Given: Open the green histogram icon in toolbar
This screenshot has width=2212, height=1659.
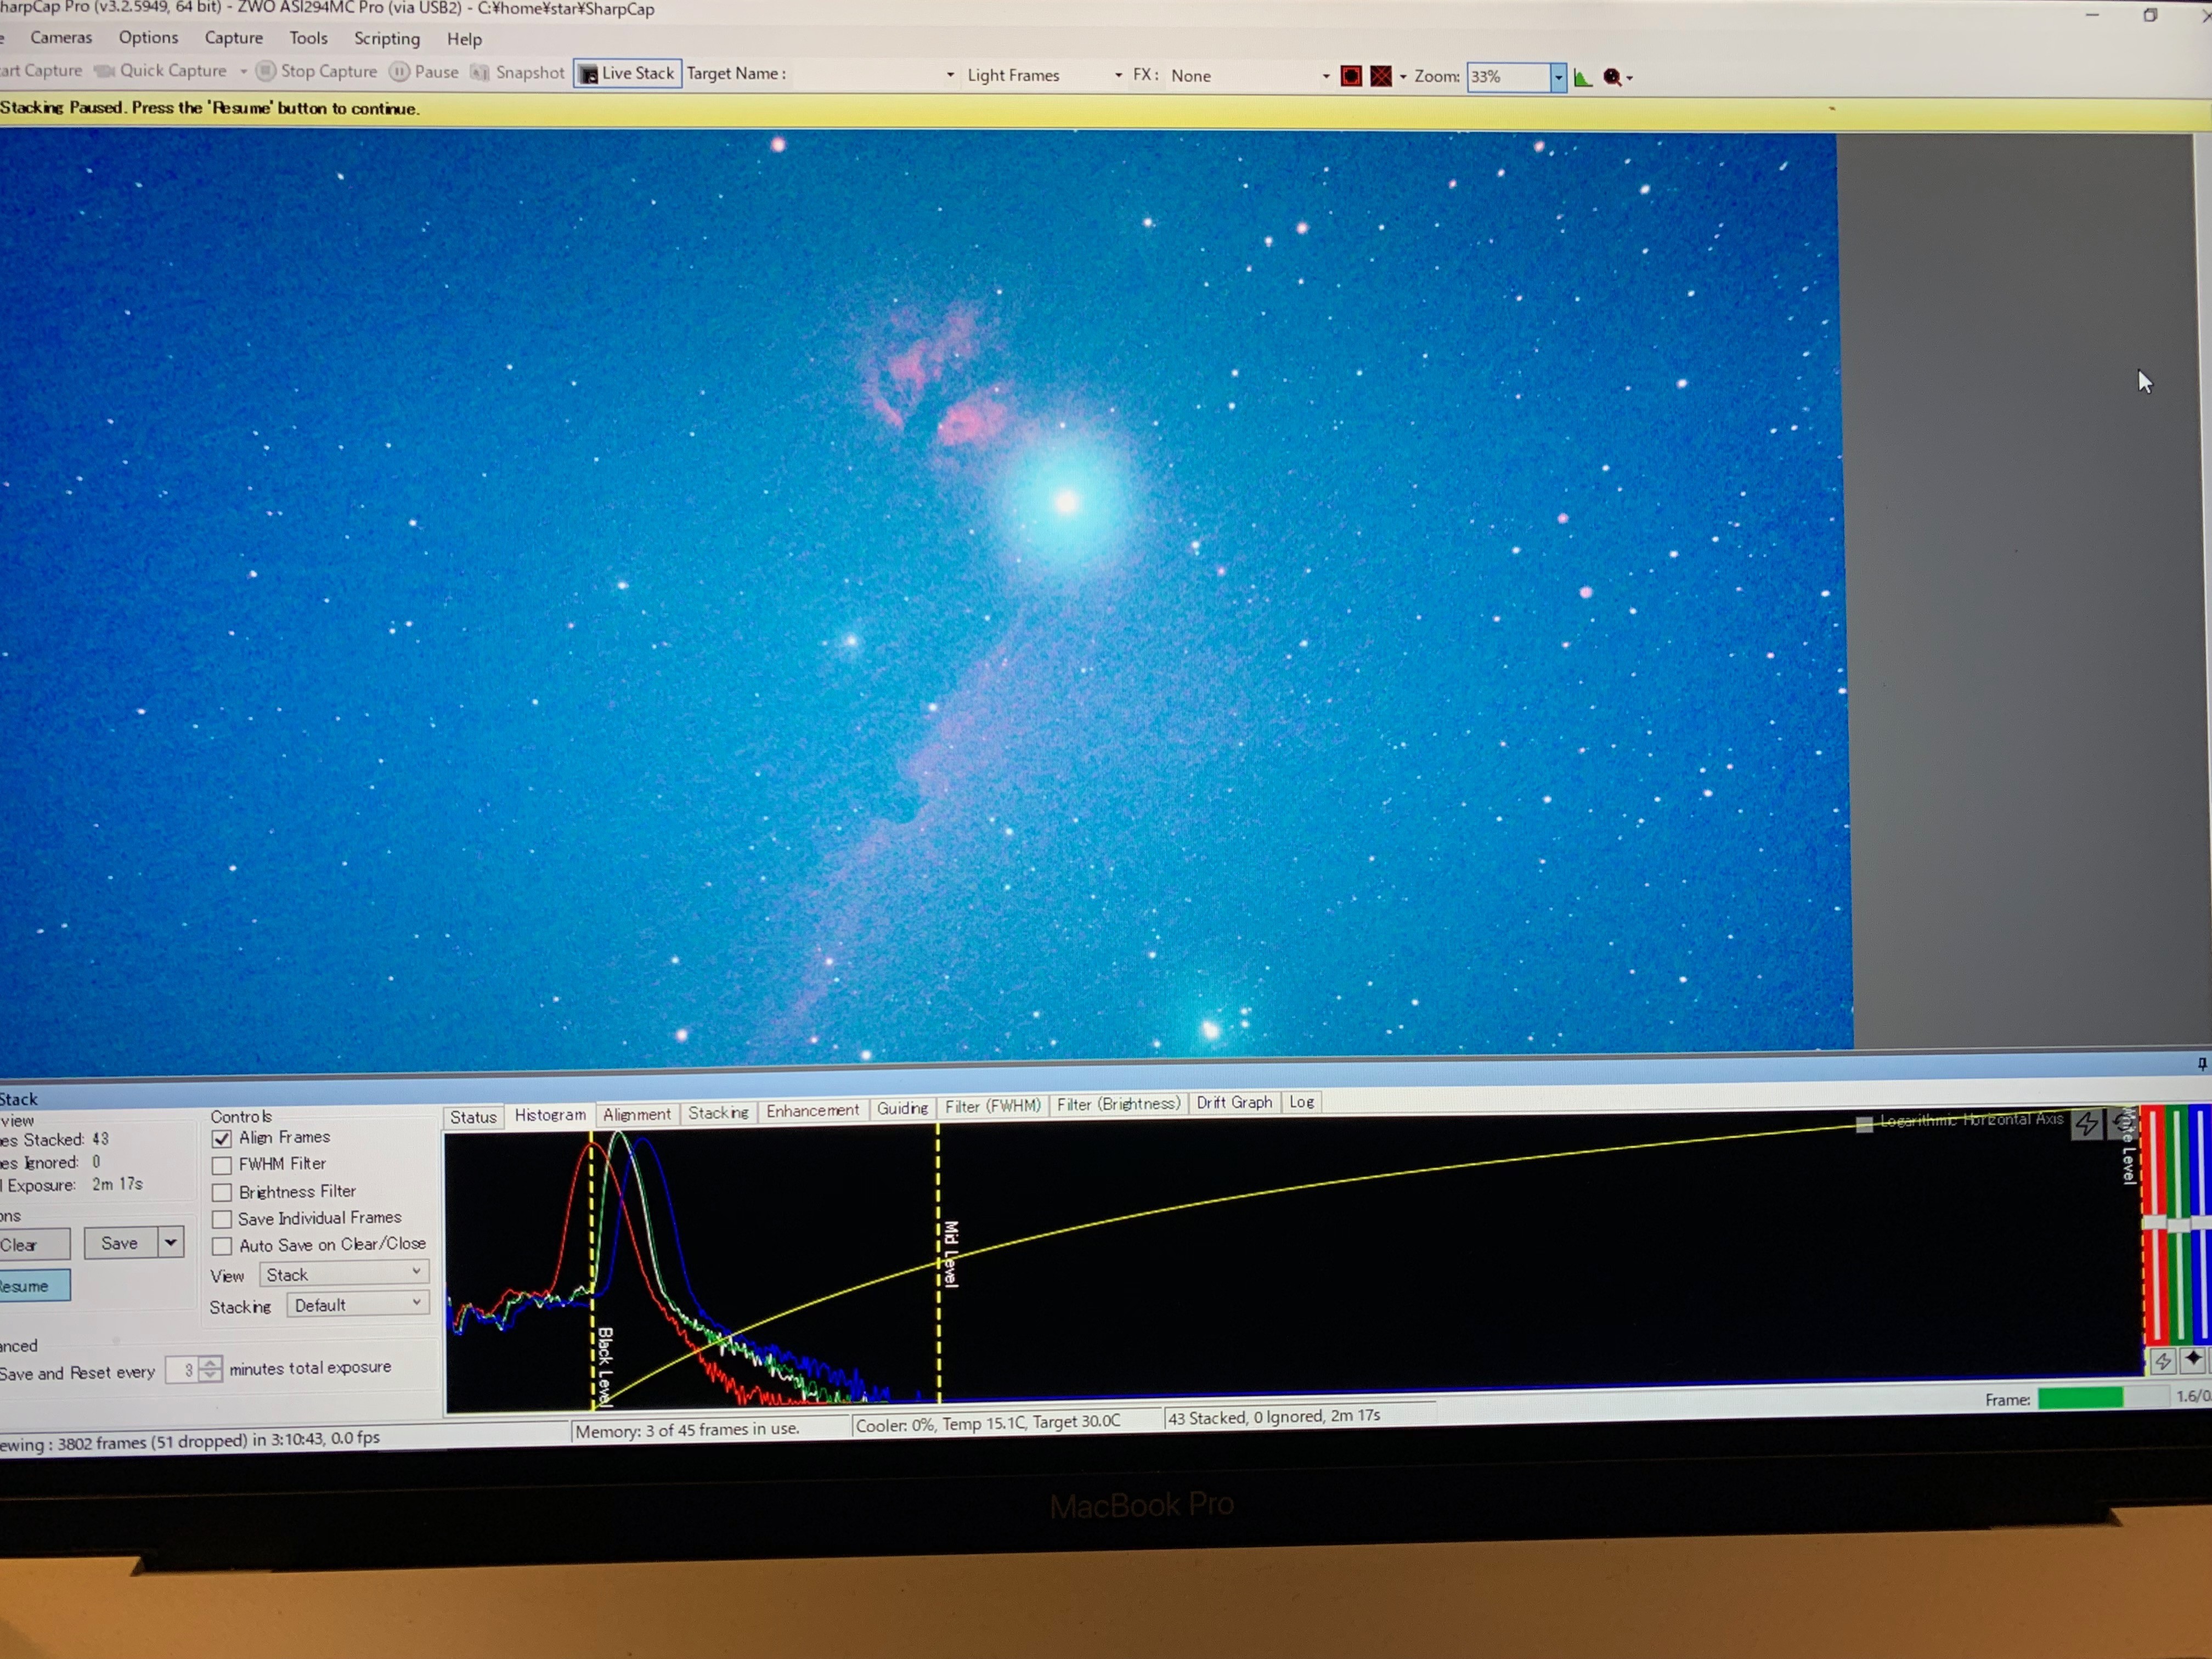Looking at the screenshot, I should click(x=1583, y=77).
